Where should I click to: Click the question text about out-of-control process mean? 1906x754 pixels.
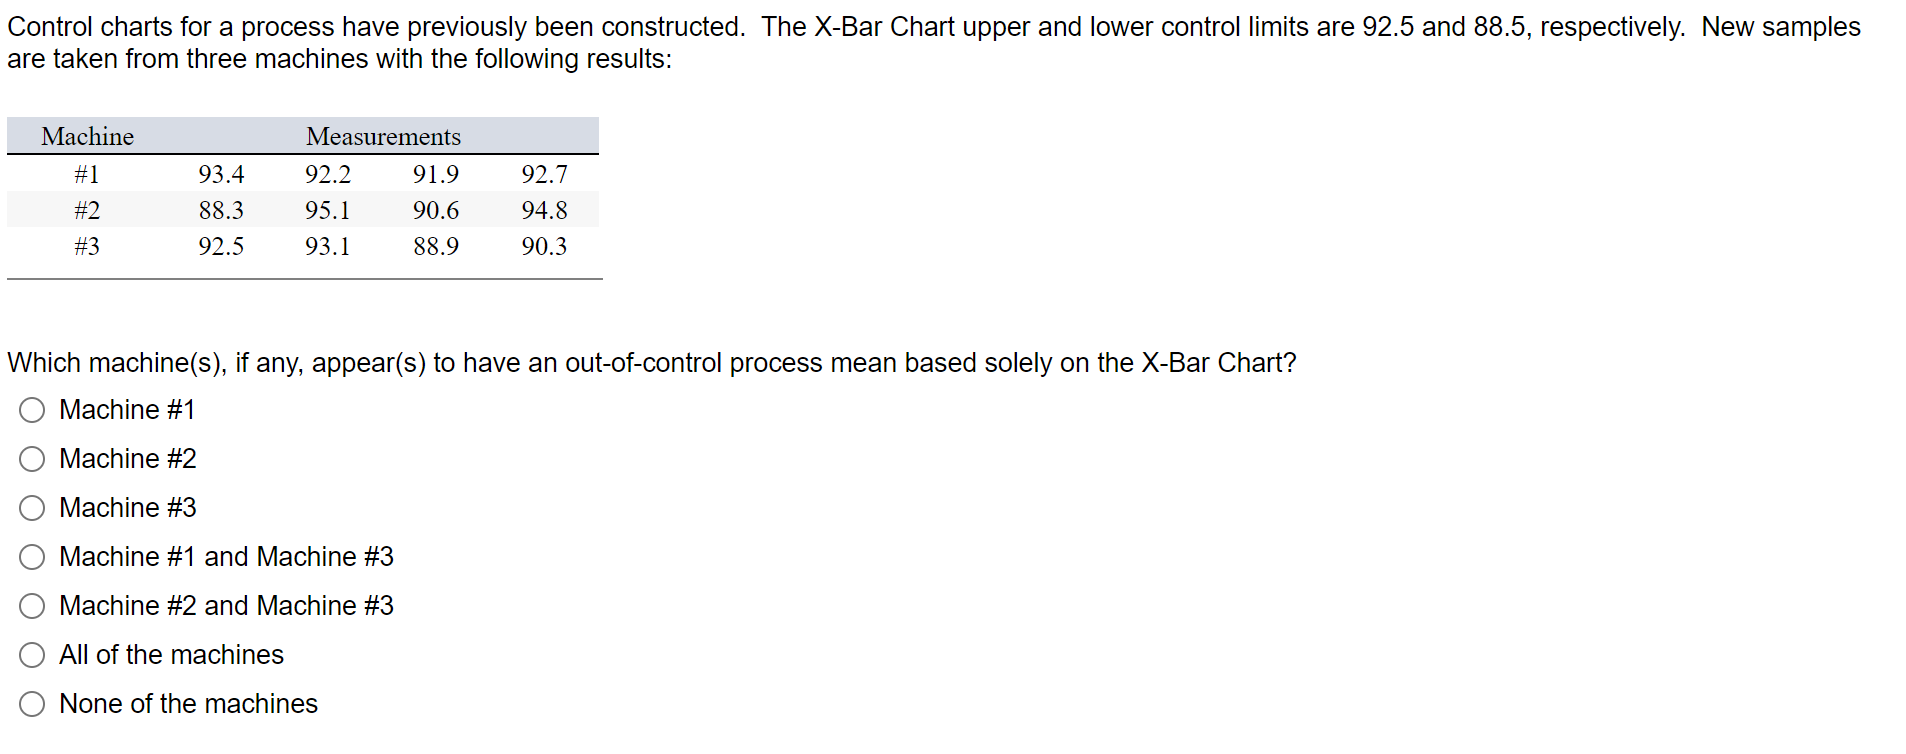point(650,363)
